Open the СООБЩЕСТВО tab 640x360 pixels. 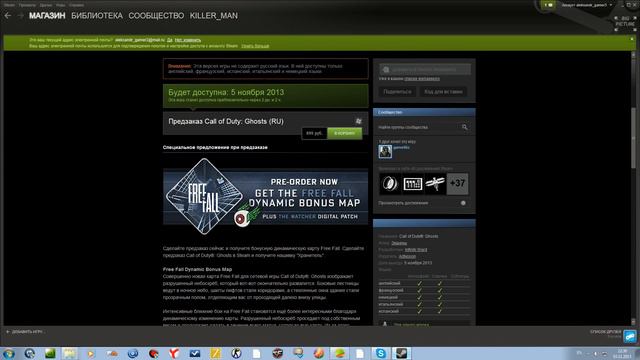156,16
